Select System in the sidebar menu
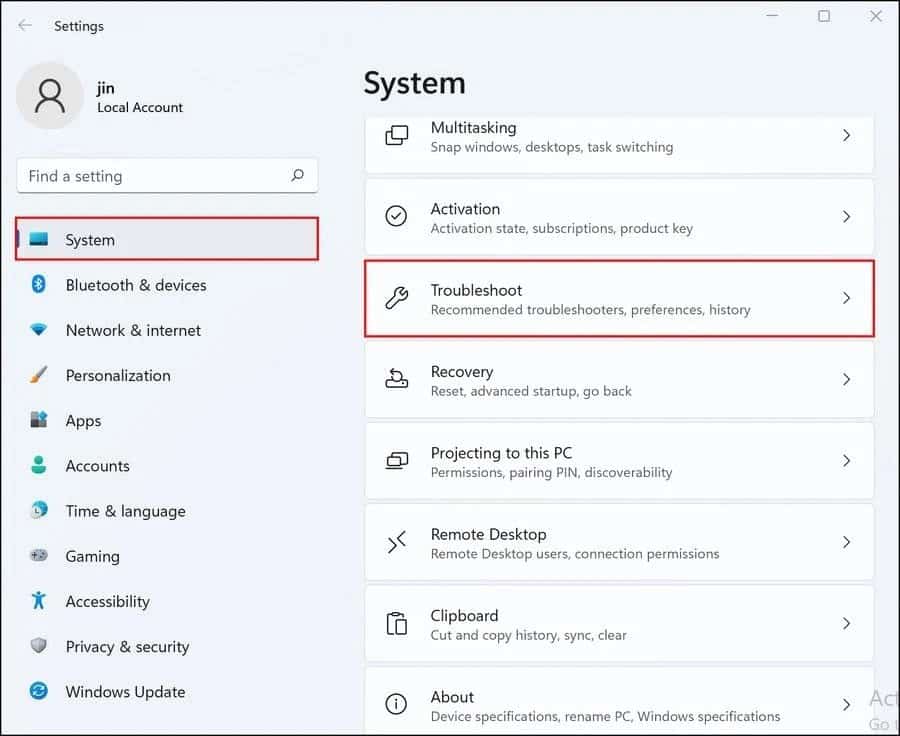Screen dimensions: 900x736 [x=90, y=240]
